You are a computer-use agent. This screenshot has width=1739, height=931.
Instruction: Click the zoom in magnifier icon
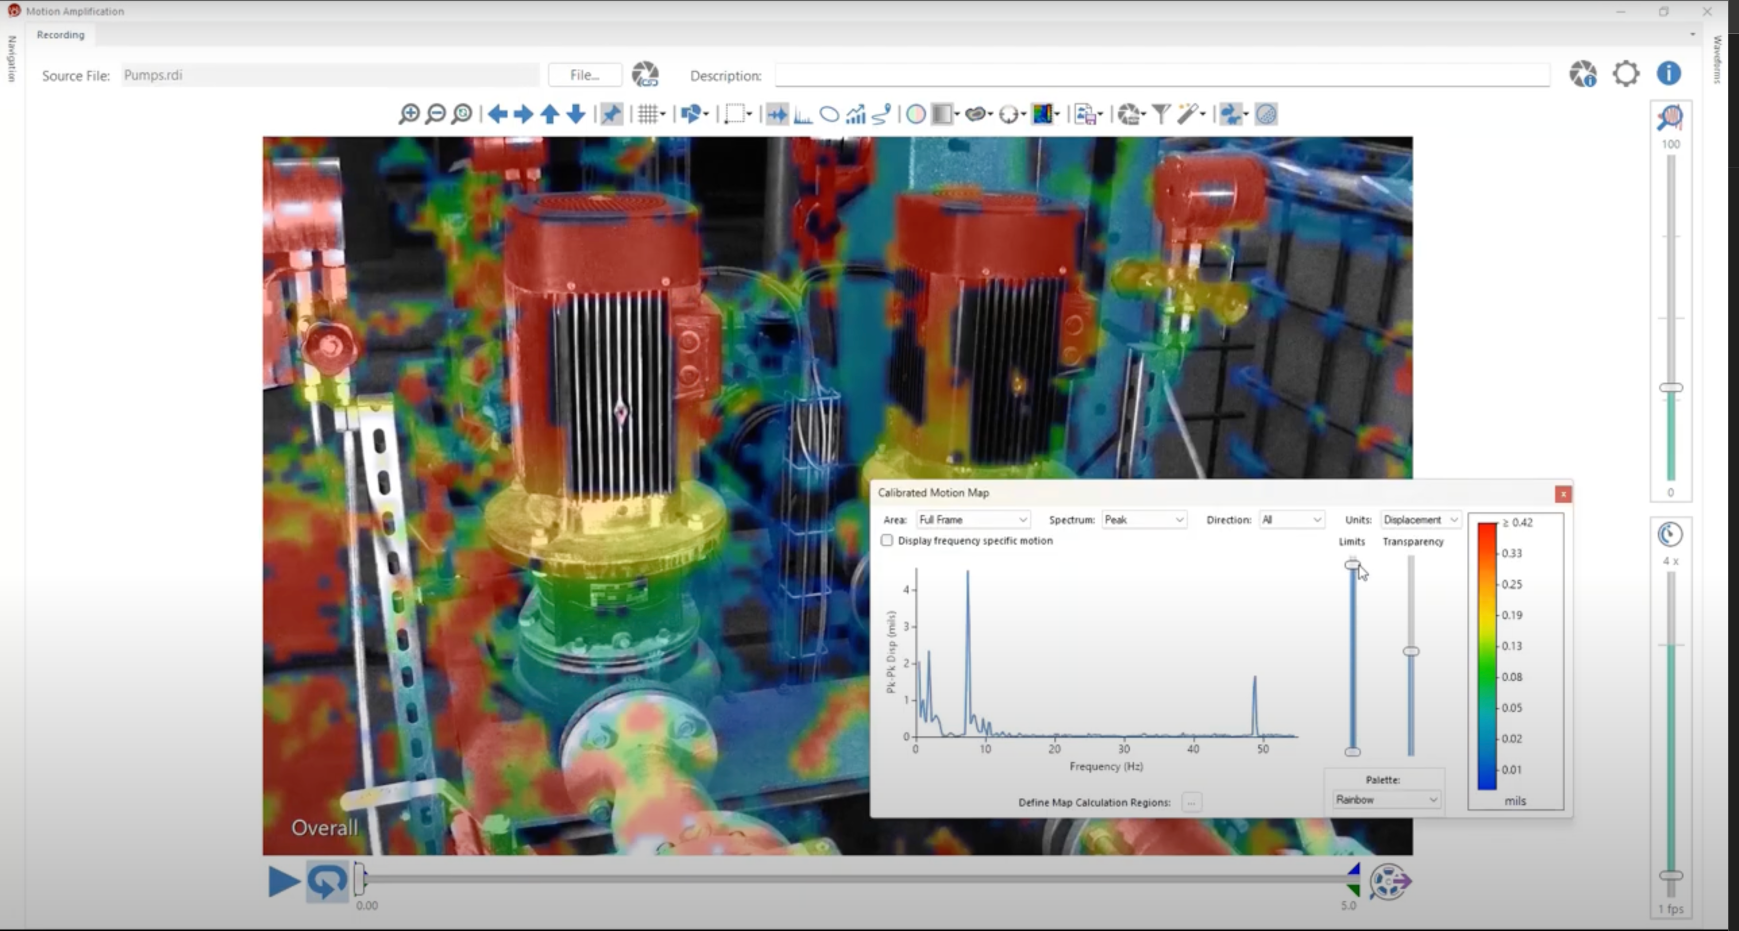pos(408,114)
